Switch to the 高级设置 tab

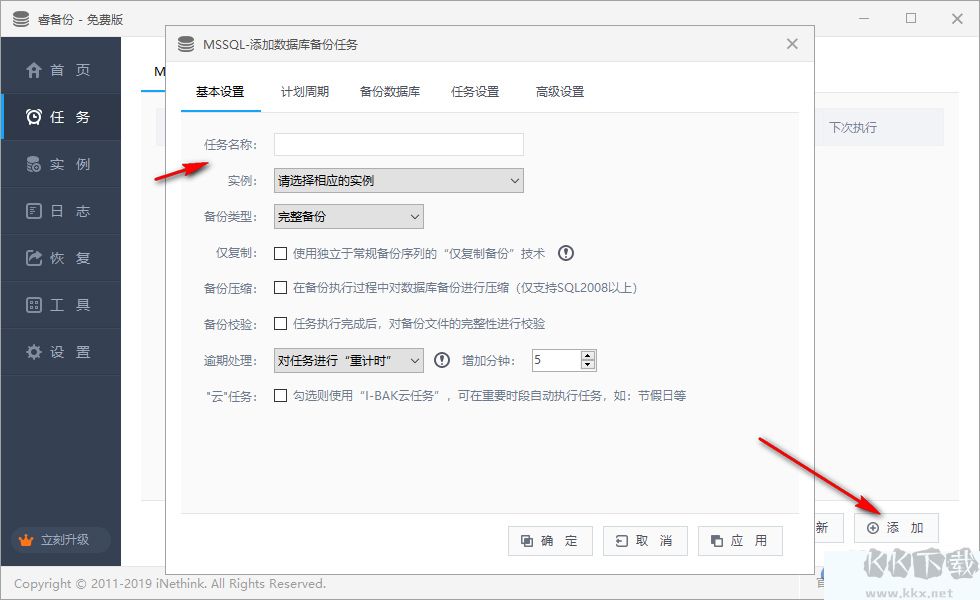click(x=559, y=90)
